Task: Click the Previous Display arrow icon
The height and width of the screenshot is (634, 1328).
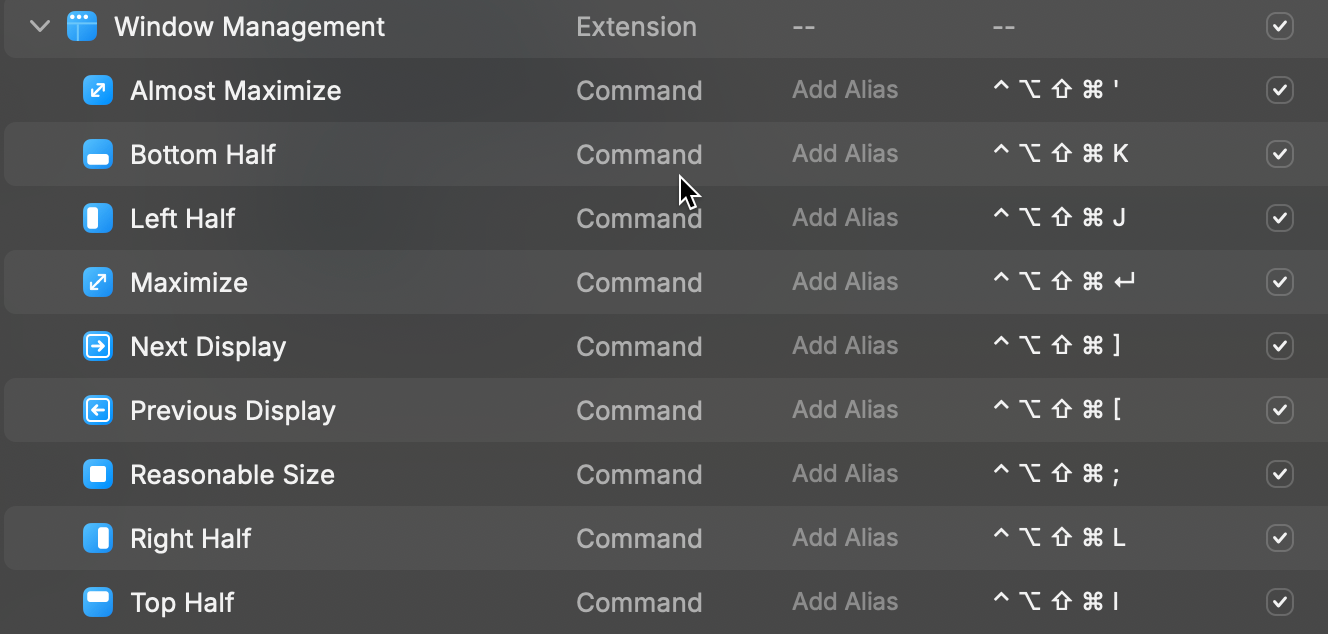Action: (98, 411)
